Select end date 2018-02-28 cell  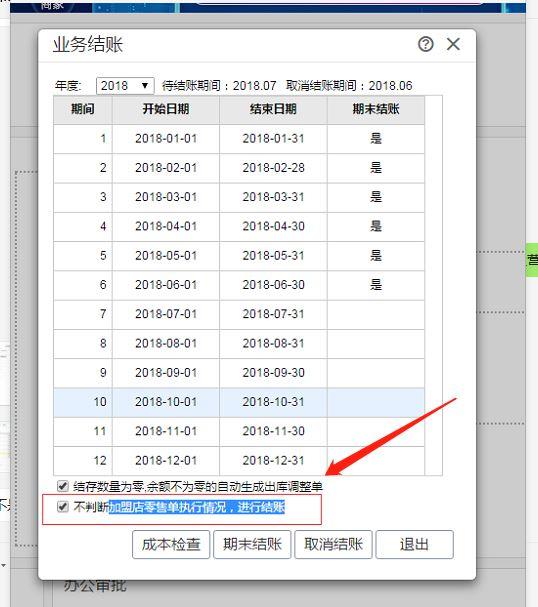pos(273,168)
